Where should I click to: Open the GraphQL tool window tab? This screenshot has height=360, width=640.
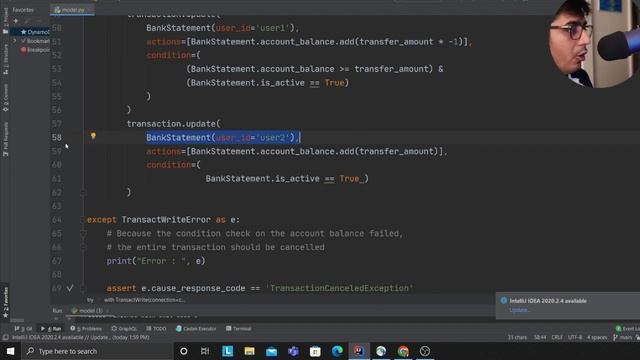124,329
